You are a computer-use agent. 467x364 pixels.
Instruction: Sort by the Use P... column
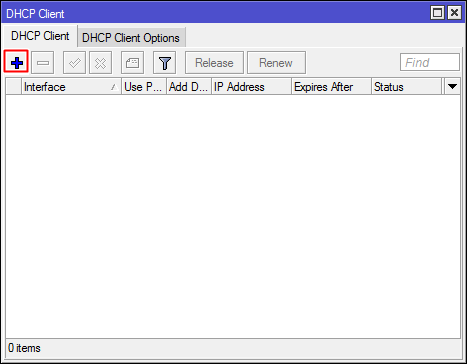pos(144,87)
